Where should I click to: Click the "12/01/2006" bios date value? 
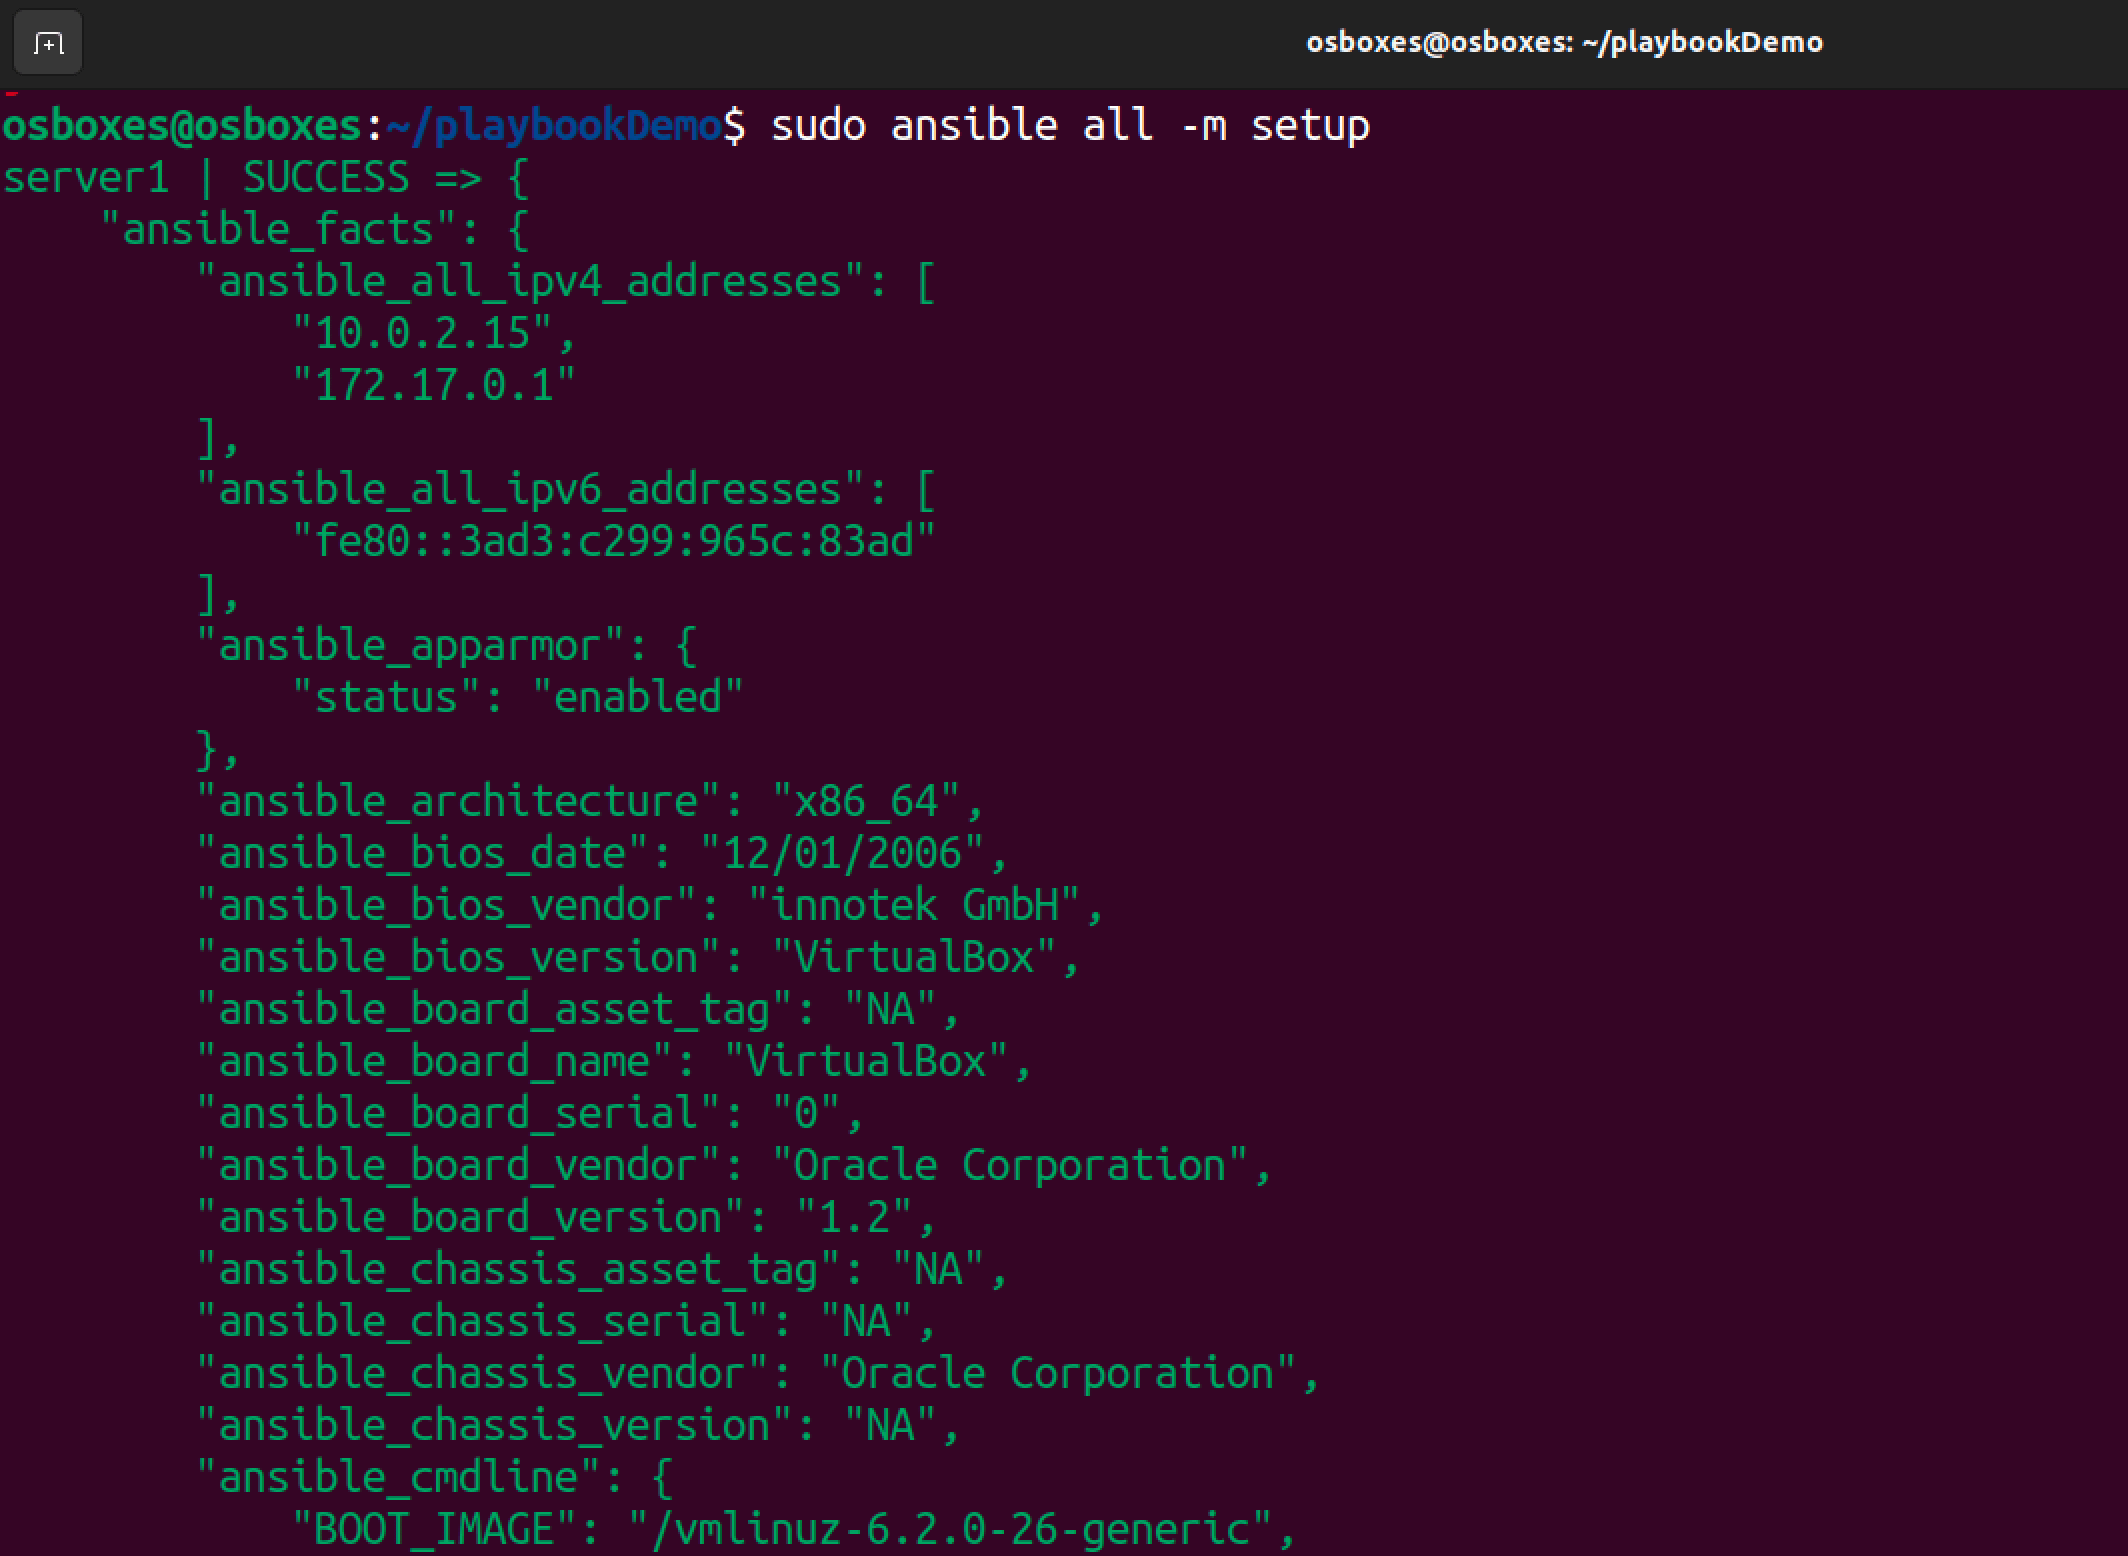842,854
